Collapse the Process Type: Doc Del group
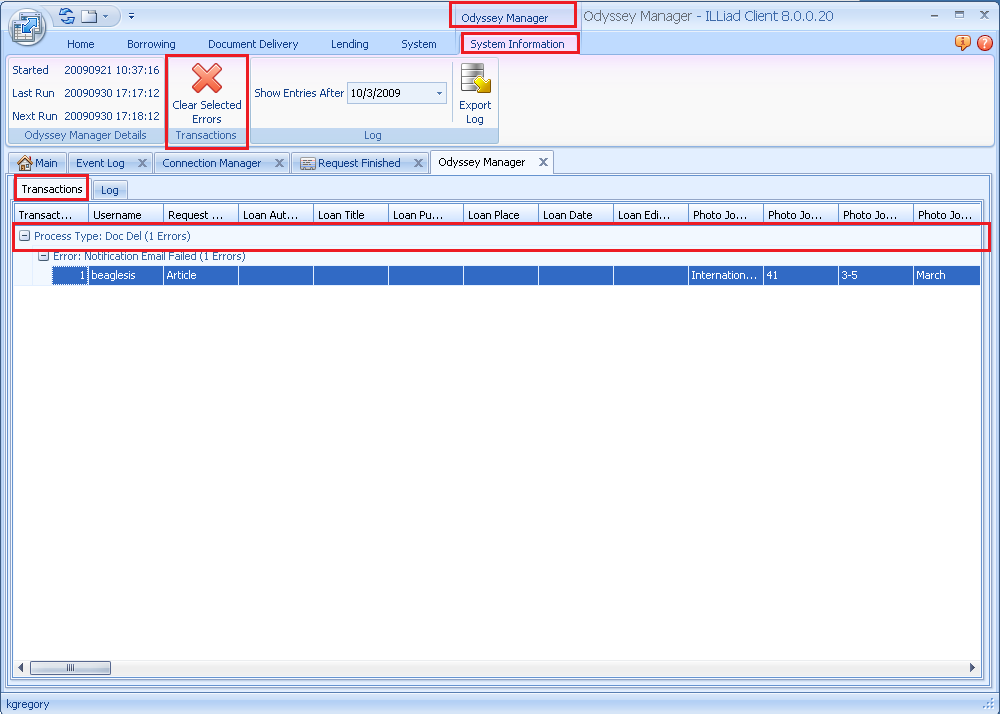Viewport: 1000px width, 714px height. click(25, 237)
